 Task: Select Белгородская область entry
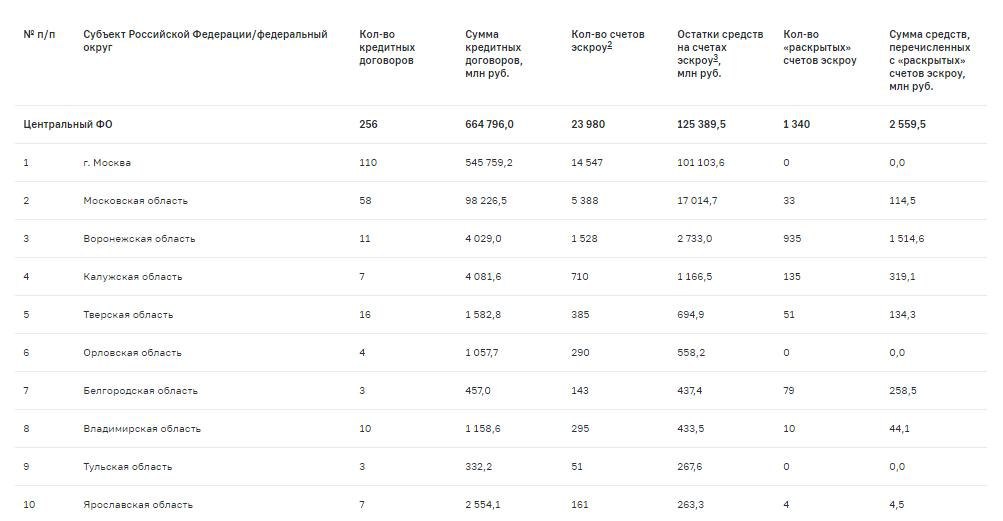pyautogui.click(x=140, y=390)
